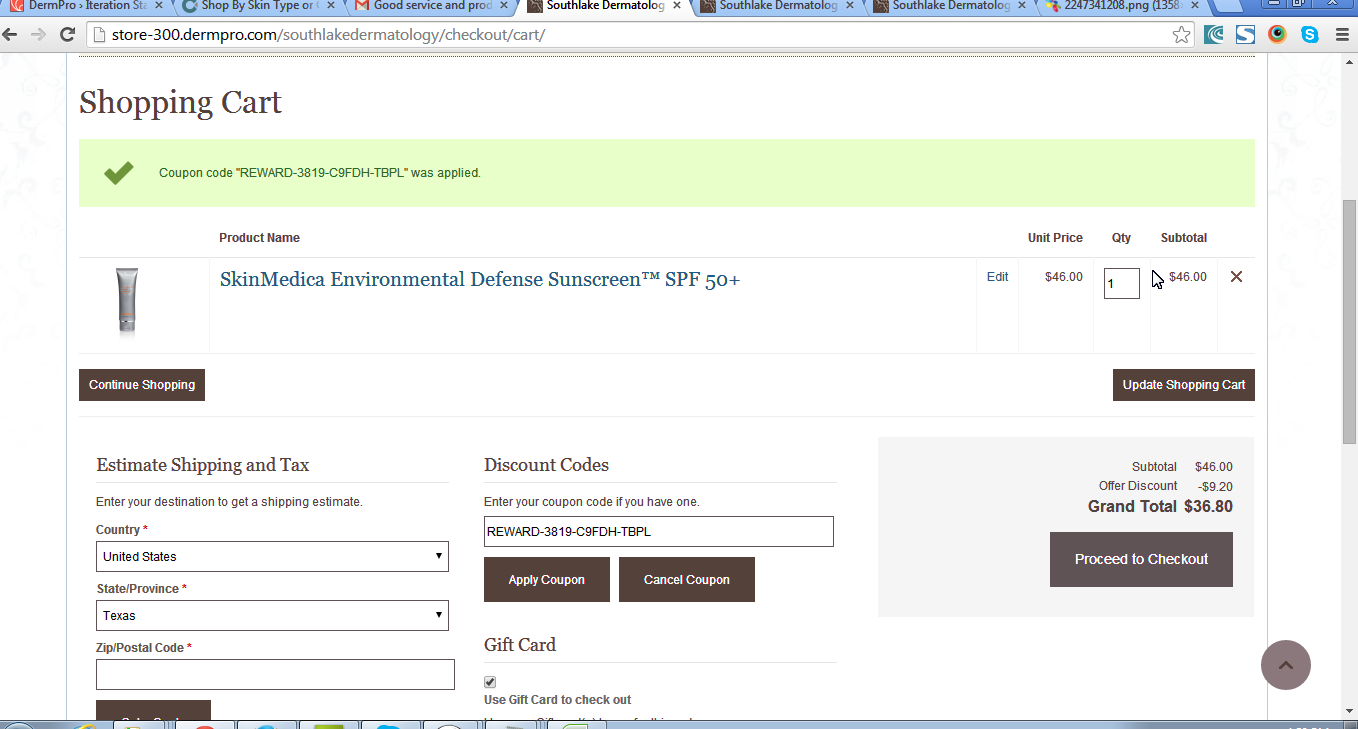Click the Qty input field

pyautogui.click(x=1121, y=283)
